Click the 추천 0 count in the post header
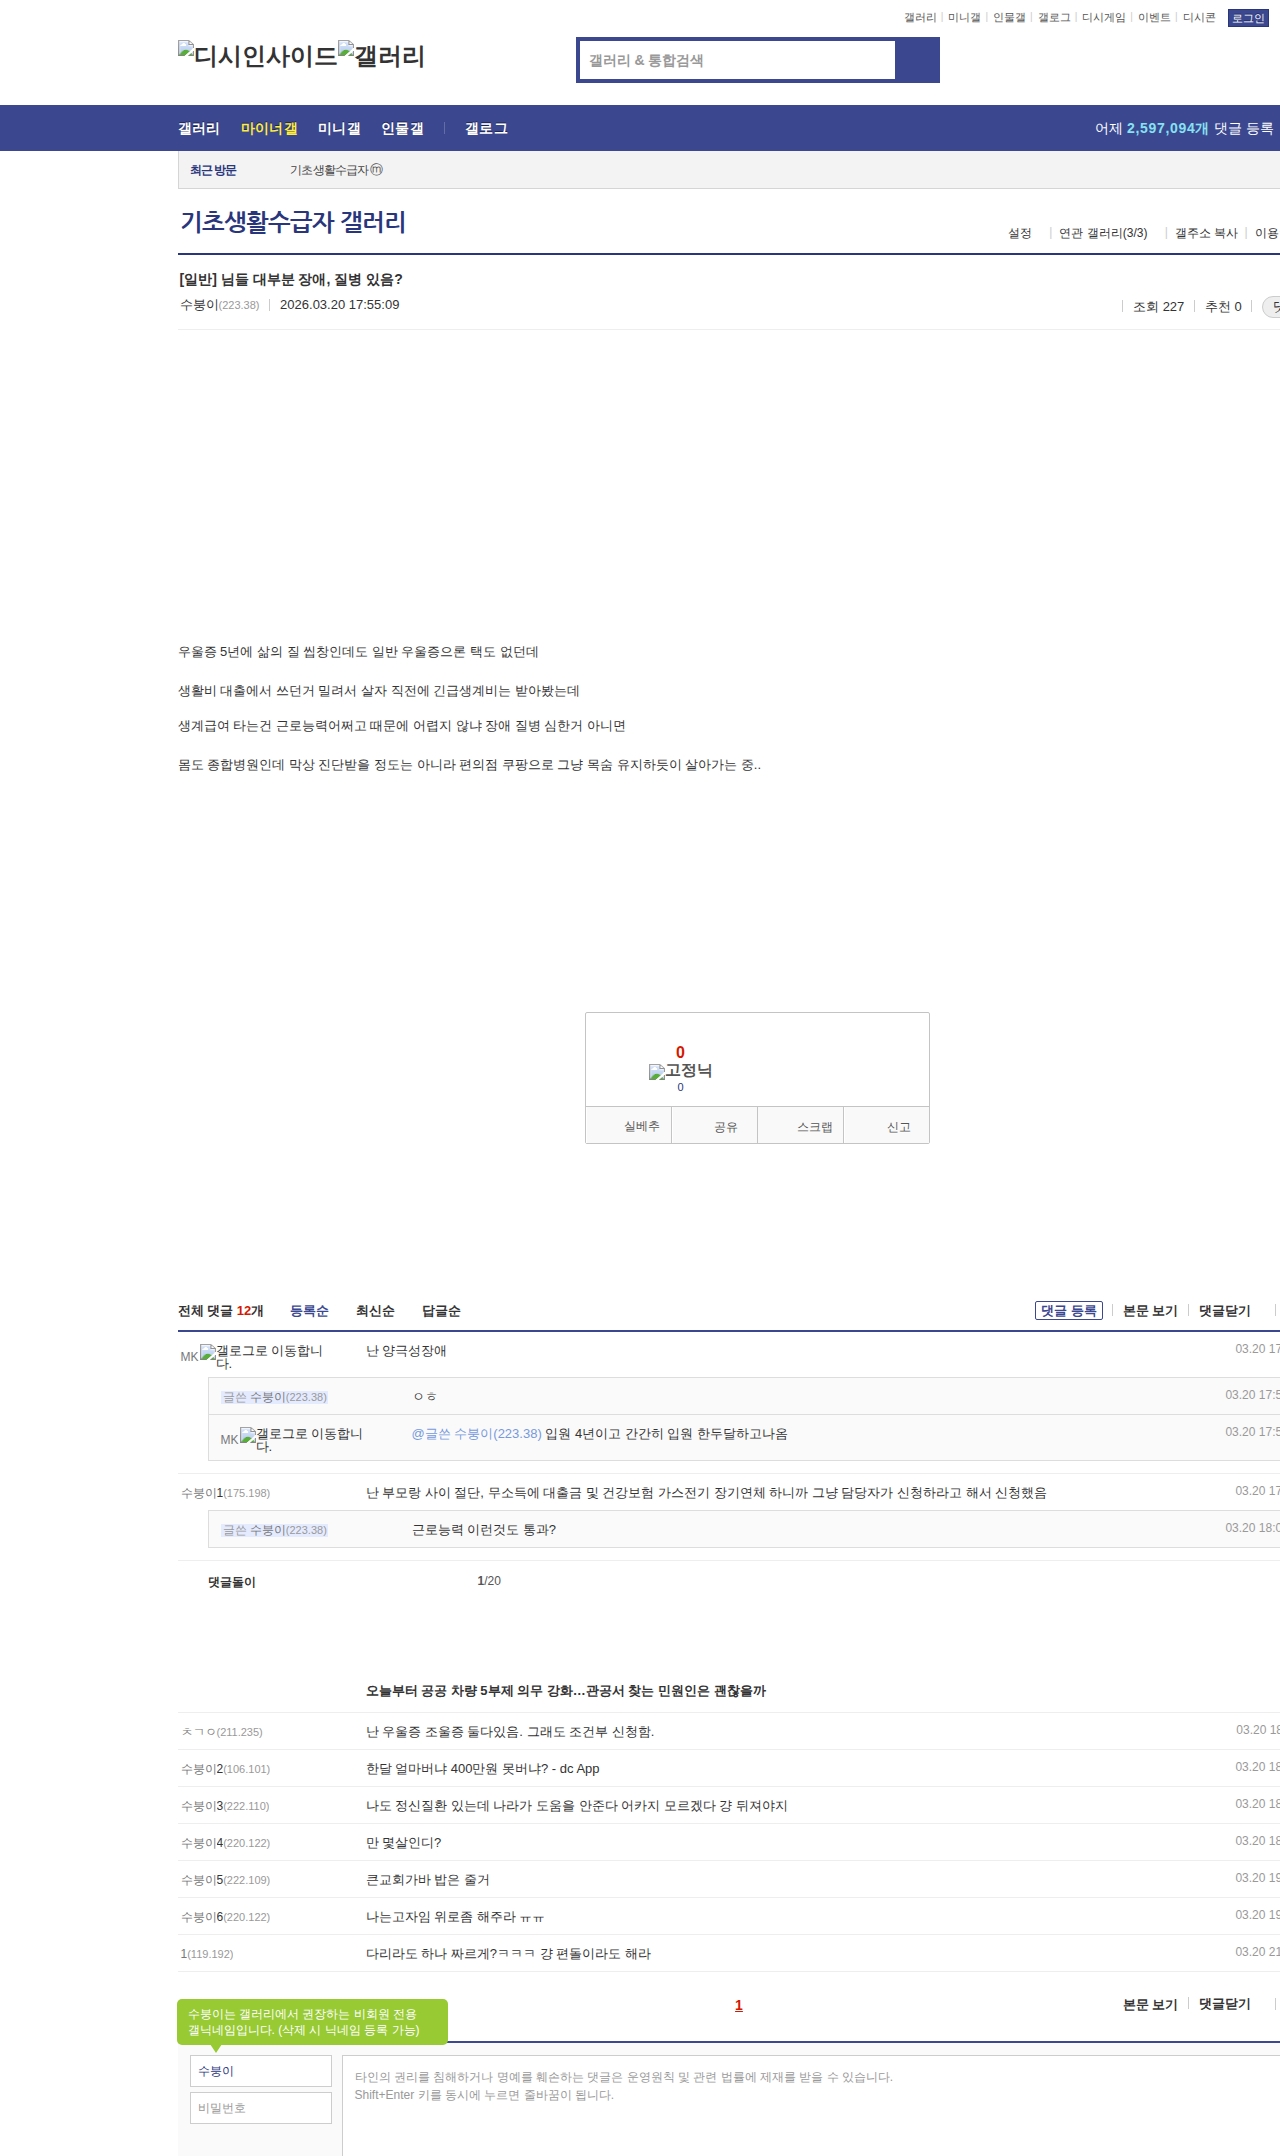The width and height of the screenshot is (1280, 2156). (1223, 307)
